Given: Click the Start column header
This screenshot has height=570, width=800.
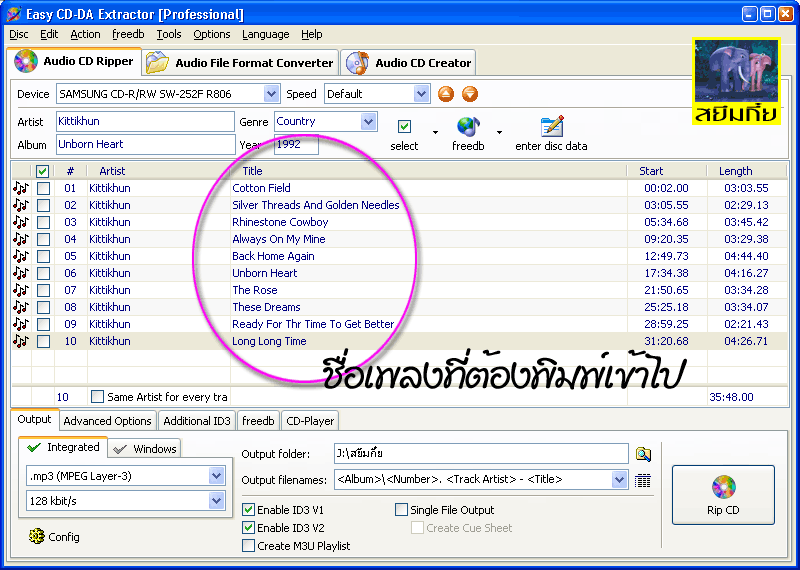Looking at the screenshot, I should (667, 171).
